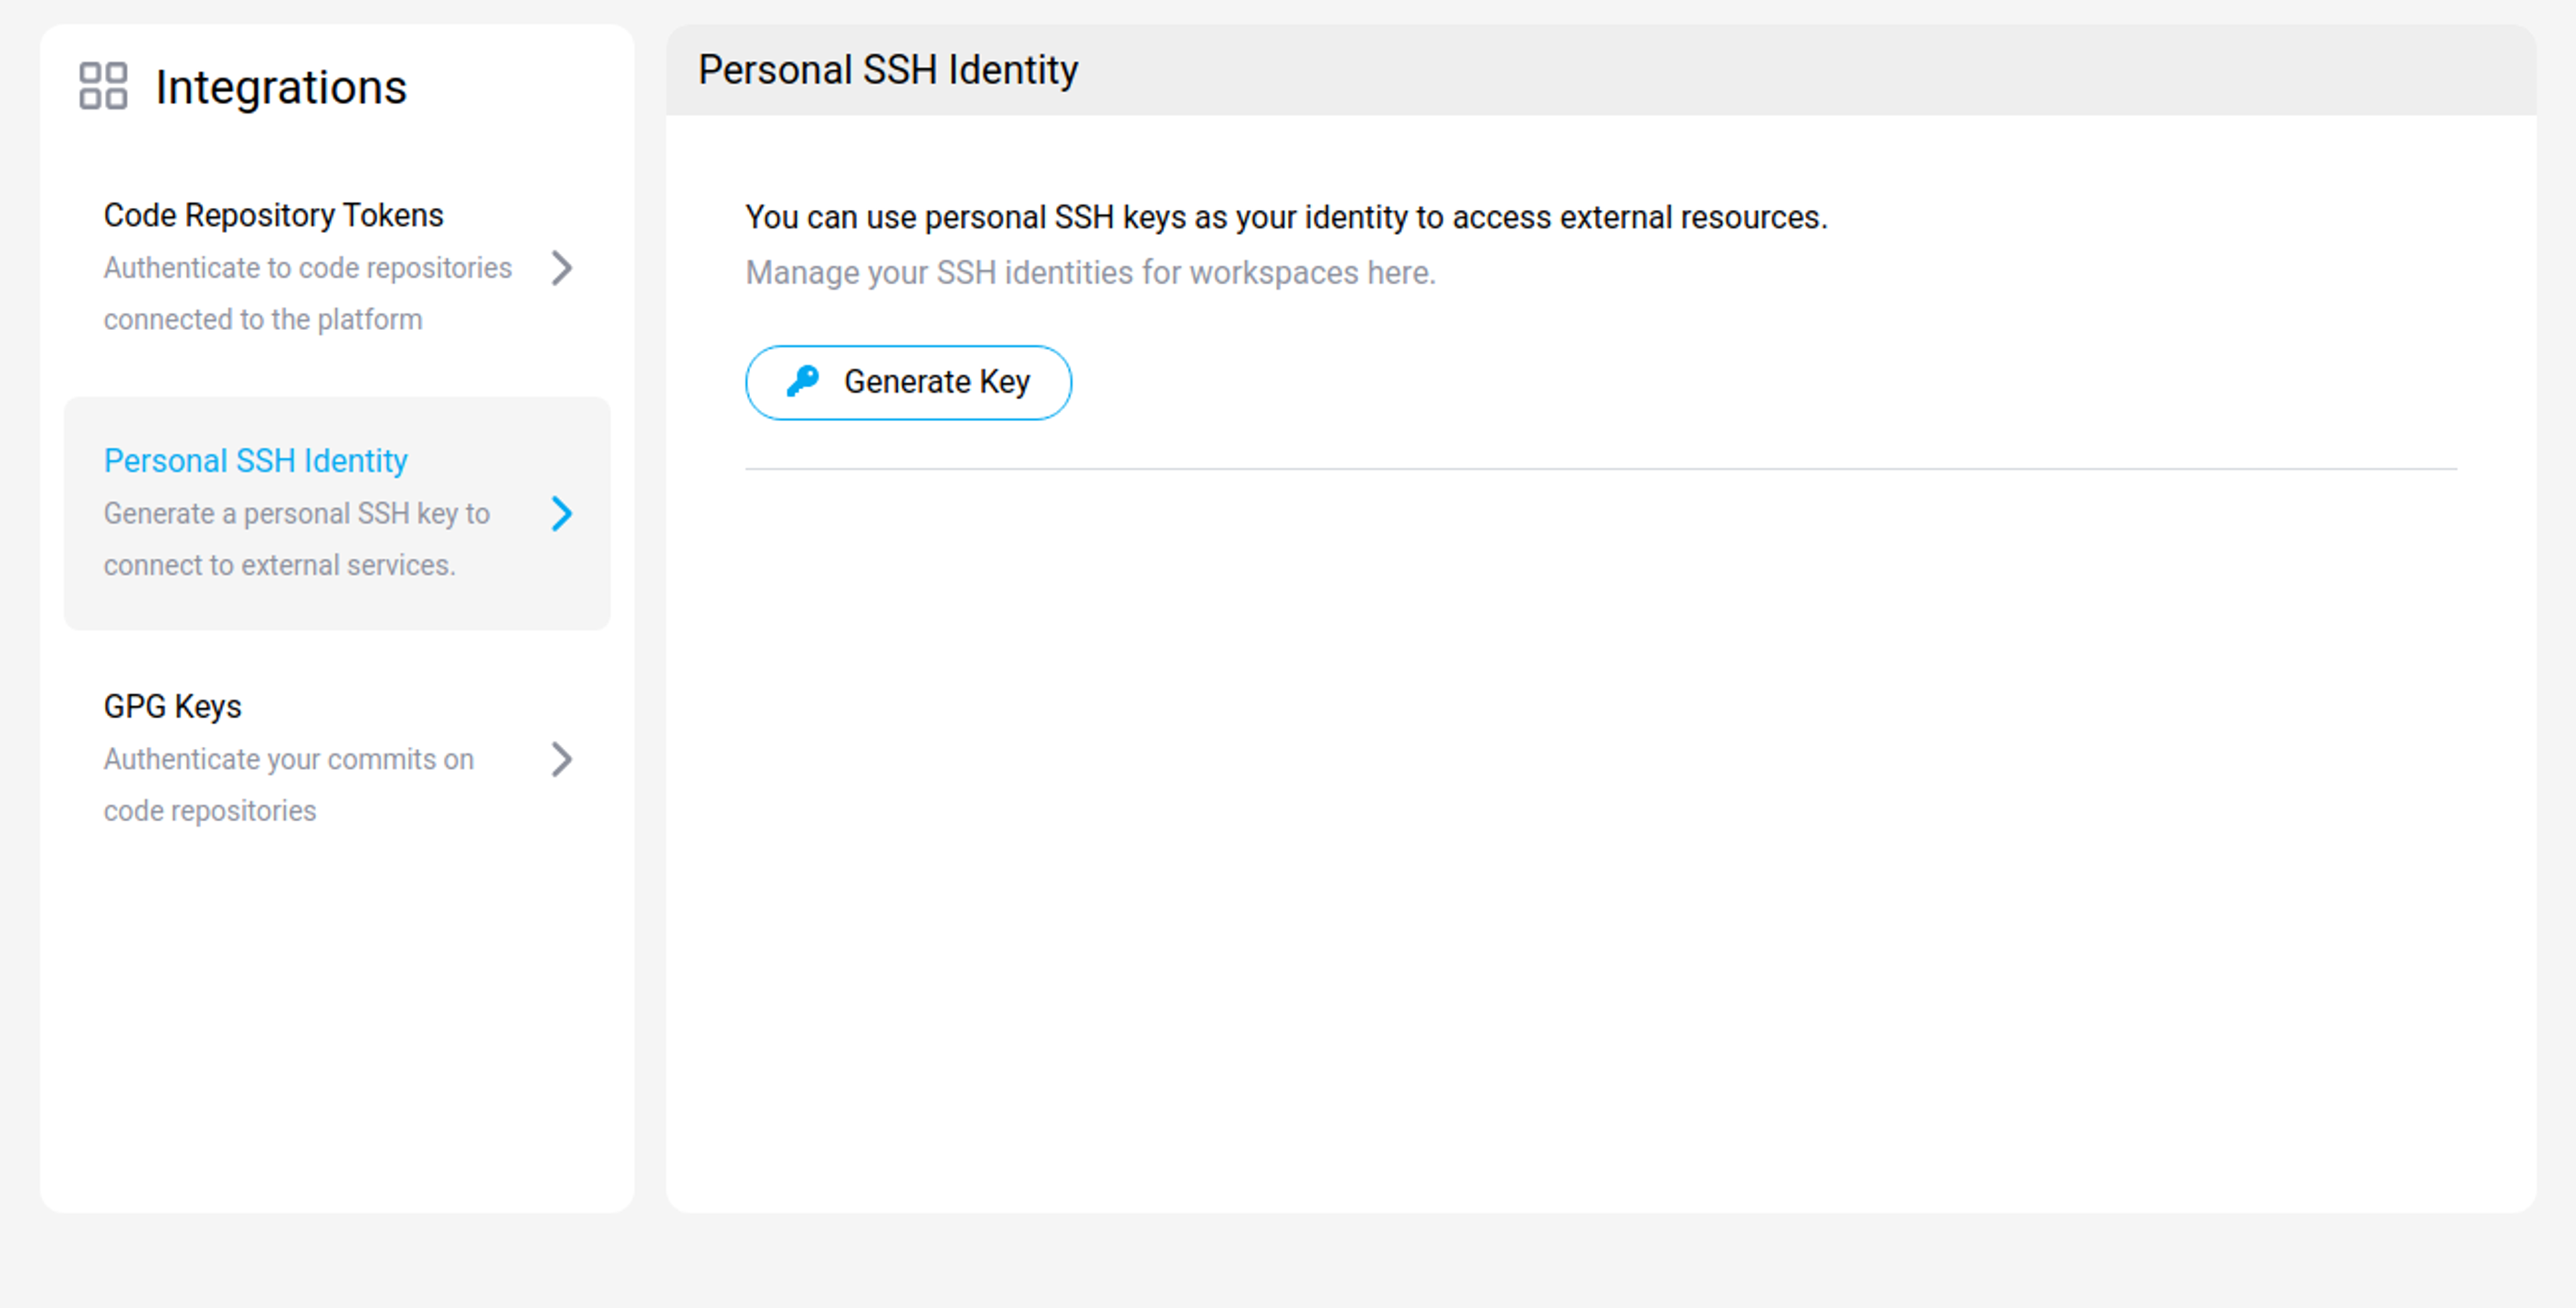
Task: Select the Personal SSH Identity sidebar card
Action: 337,514
